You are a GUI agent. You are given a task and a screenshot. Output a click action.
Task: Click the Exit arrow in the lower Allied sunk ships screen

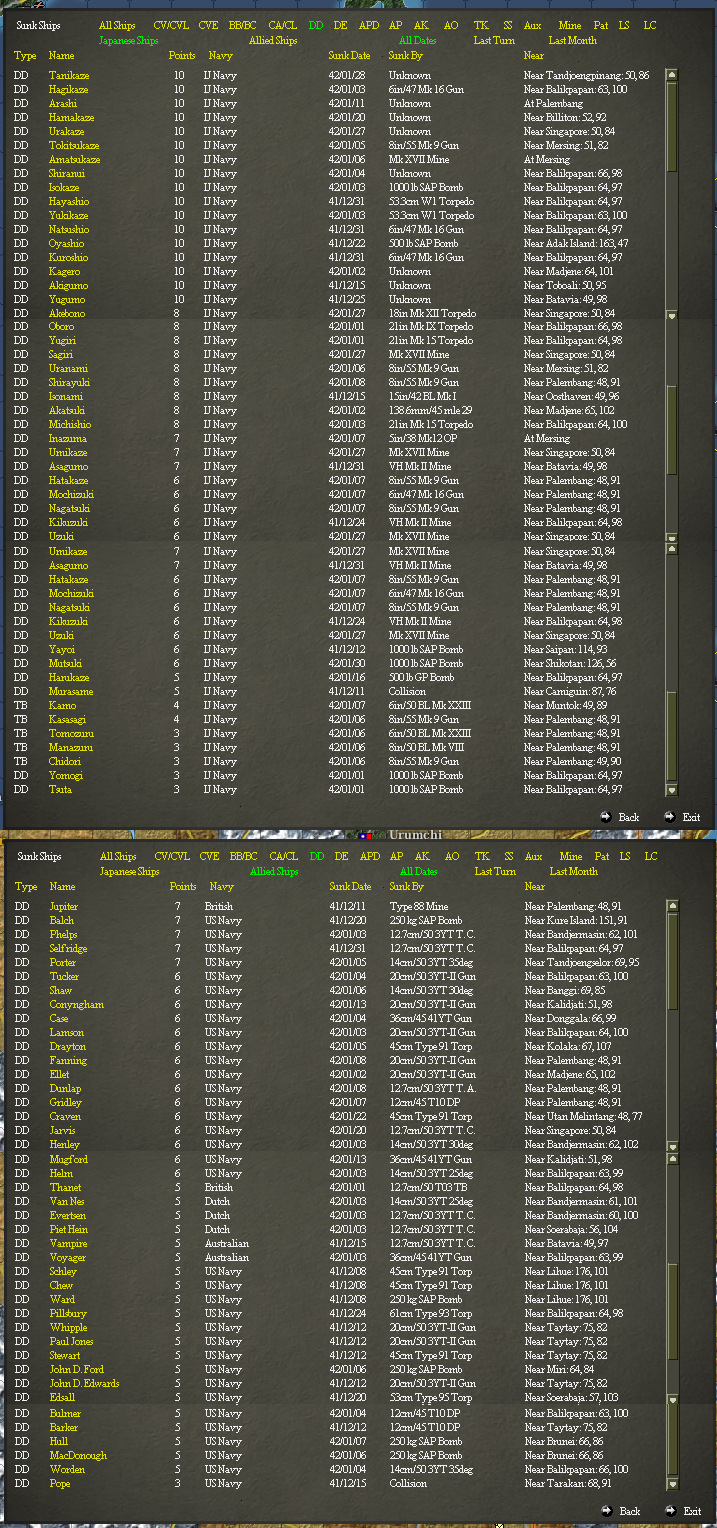(670, 1510)
